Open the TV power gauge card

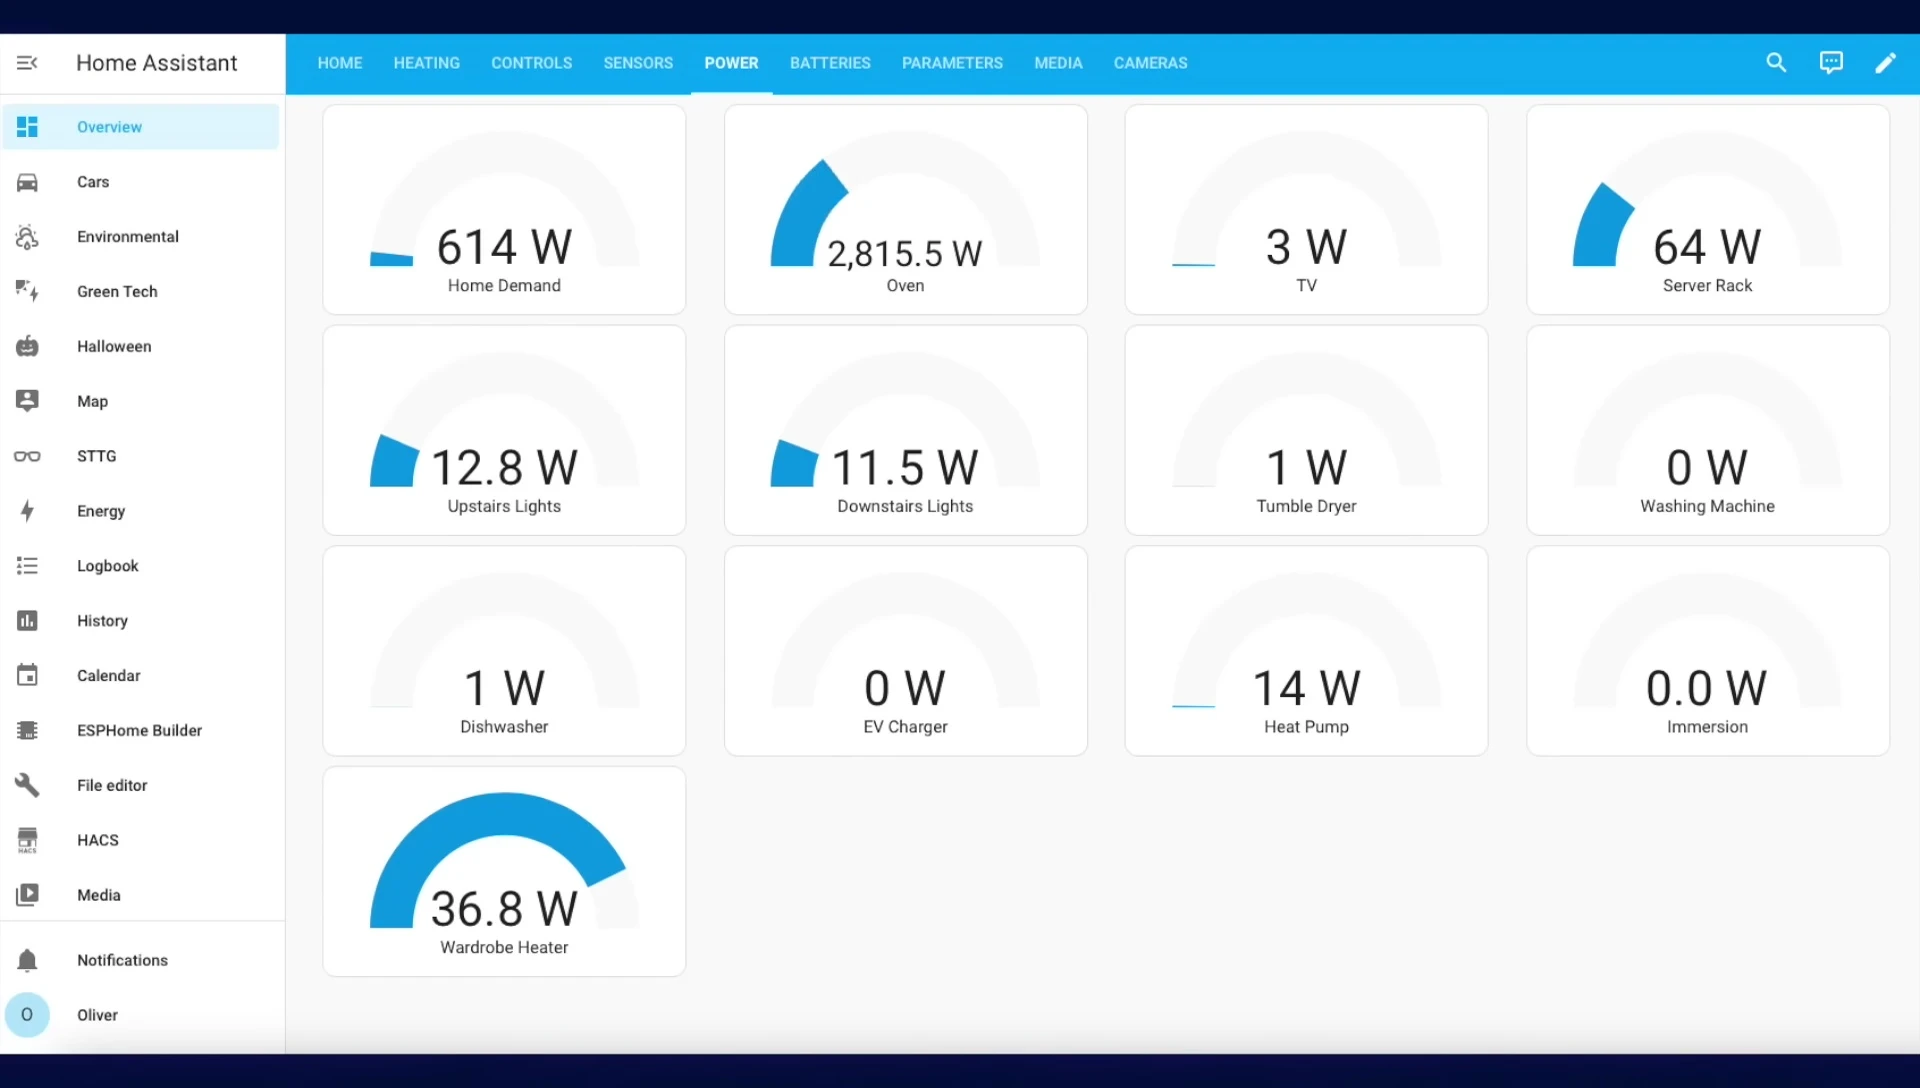(1306, 210)
